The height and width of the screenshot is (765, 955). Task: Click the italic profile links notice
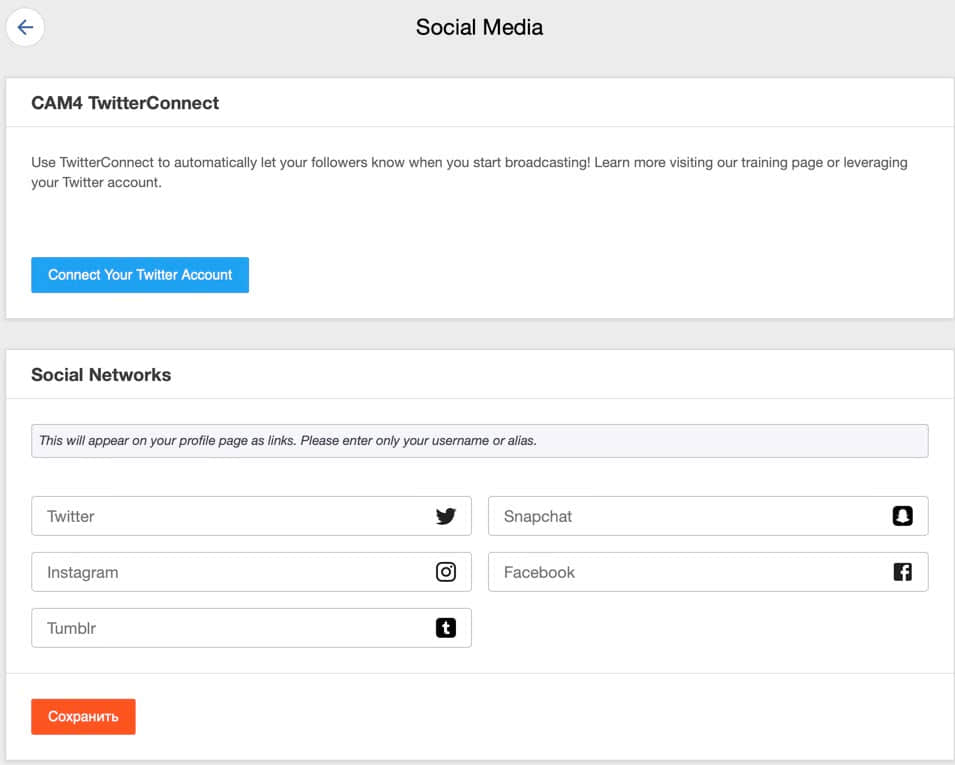tap(288, 441)
